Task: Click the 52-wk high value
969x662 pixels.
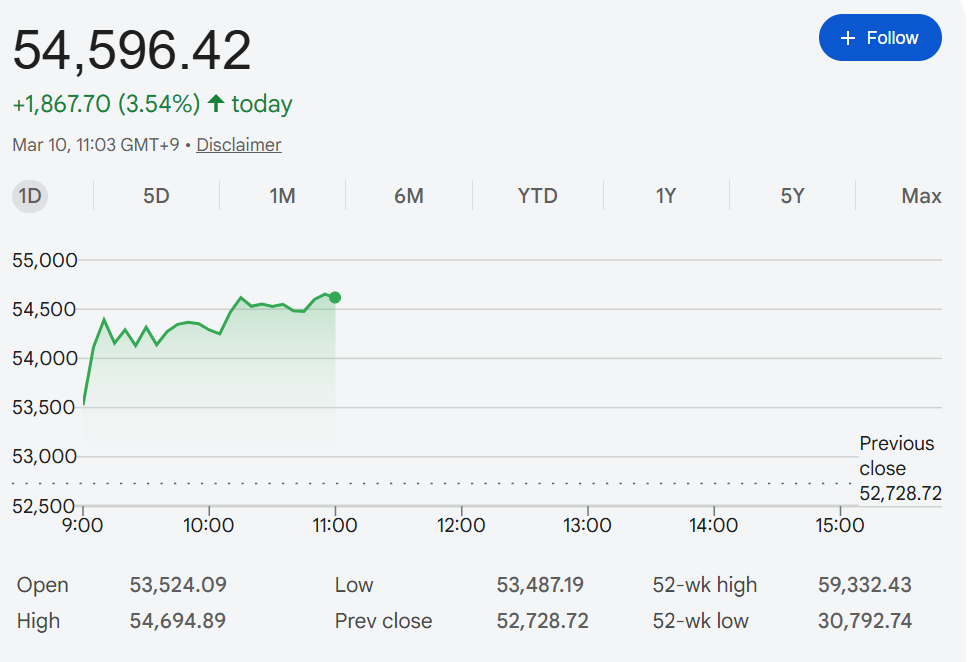Action: [x=865, y=585]
